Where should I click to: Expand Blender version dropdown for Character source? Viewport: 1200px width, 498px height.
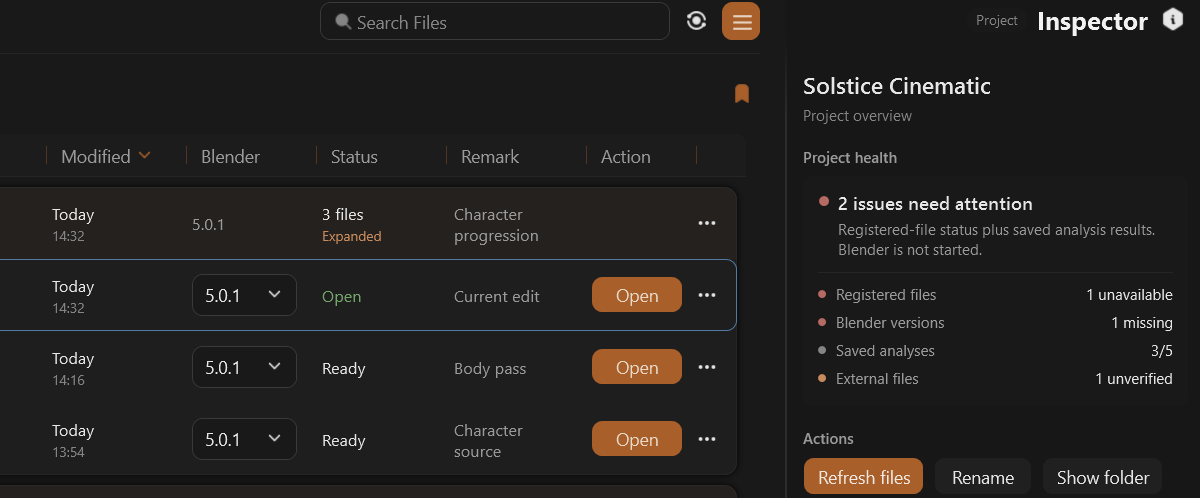click(244, 439)
